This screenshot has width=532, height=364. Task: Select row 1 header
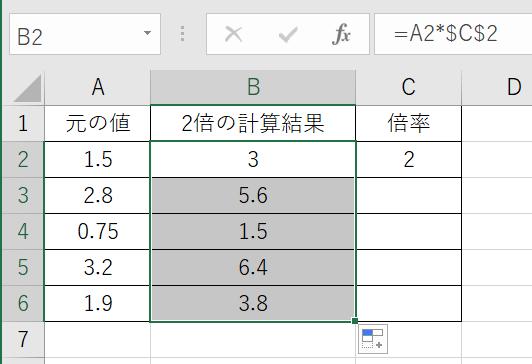click(23, 123)
